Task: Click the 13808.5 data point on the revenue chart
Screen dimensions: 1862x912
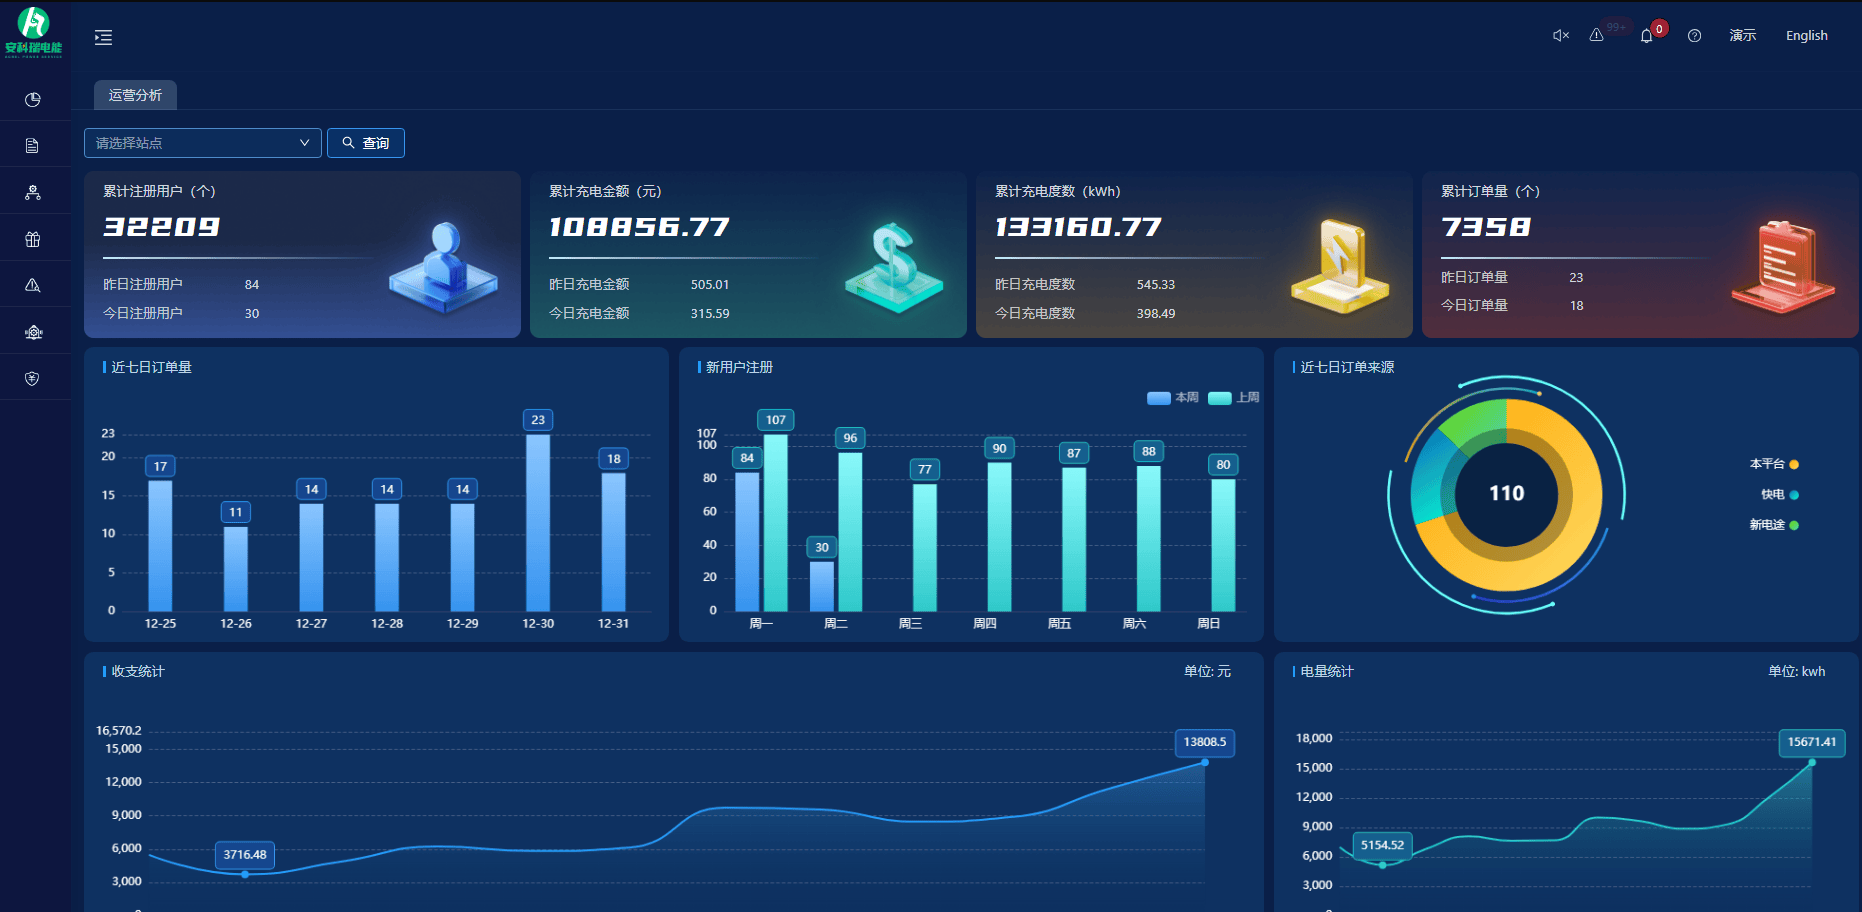Action: (x=1205, y=763)
